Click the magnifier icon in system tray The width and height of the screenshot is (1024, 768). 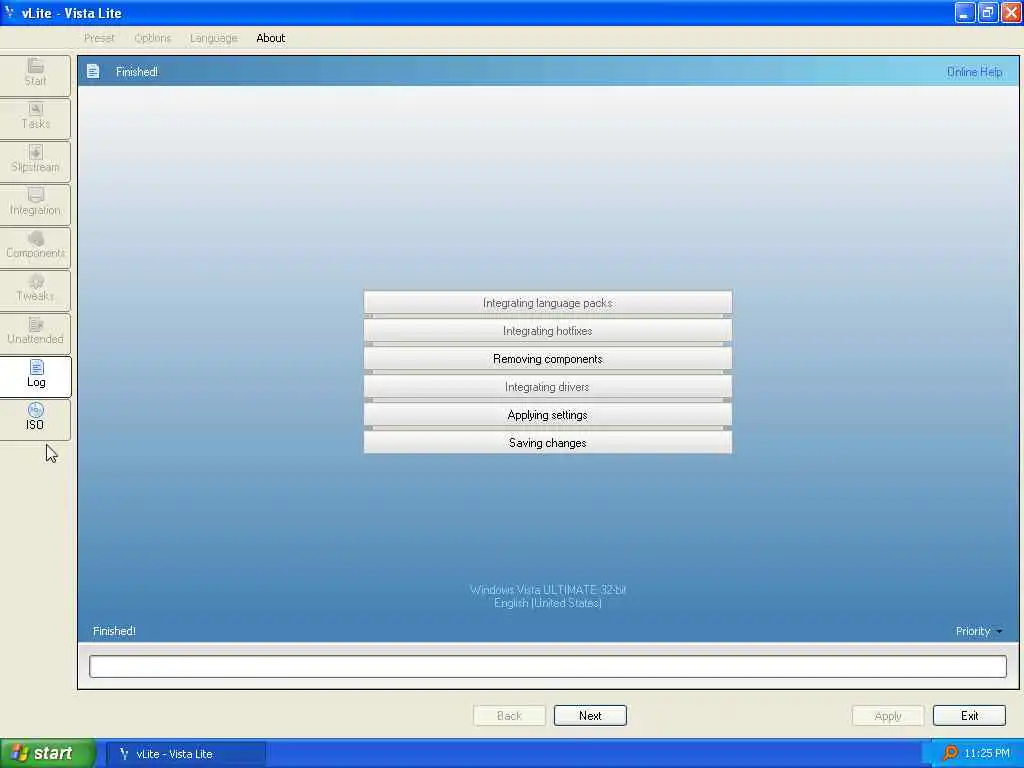tap(950, 753)
